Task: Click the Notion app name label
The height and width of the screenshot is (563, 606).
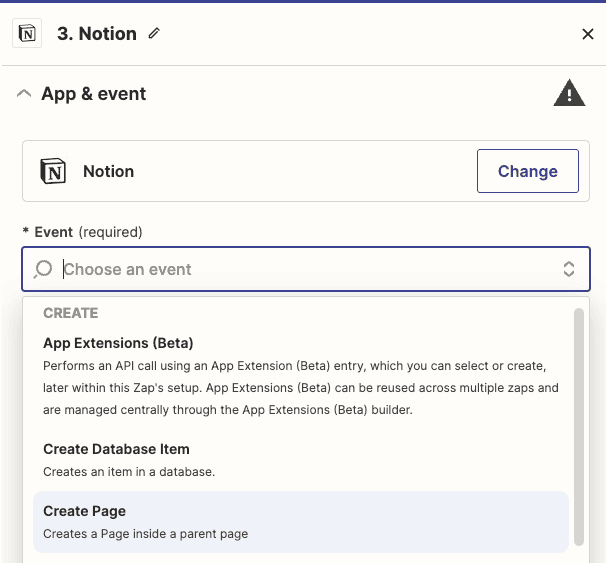Action: pos(109,171)
